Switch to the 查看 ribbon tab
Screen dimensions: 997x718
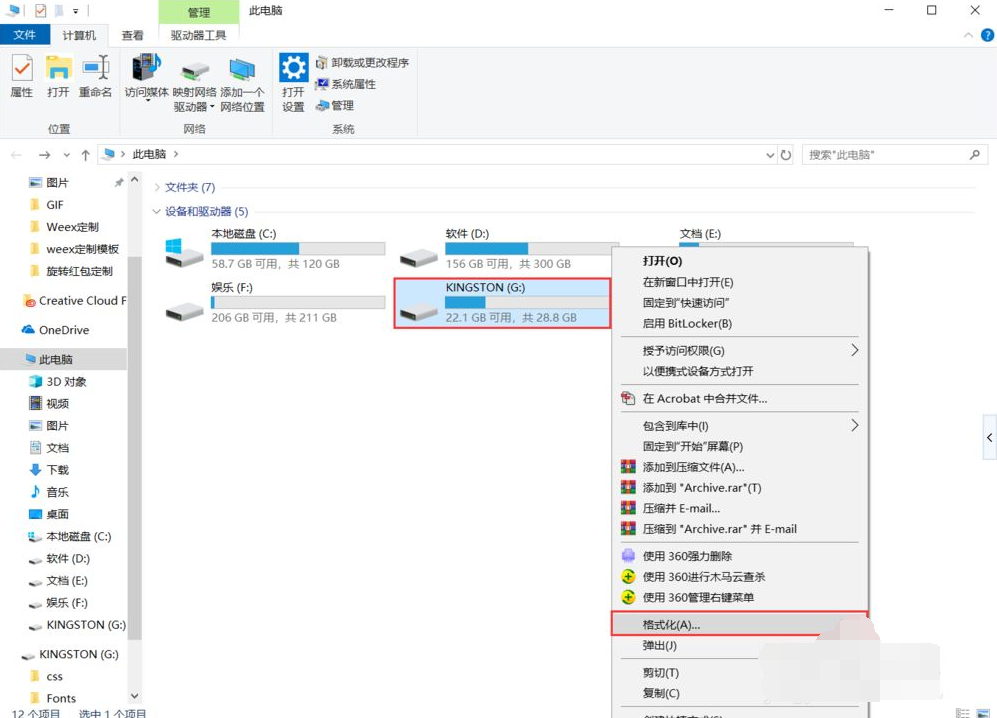pyautogui.click(x=132, y=35)
